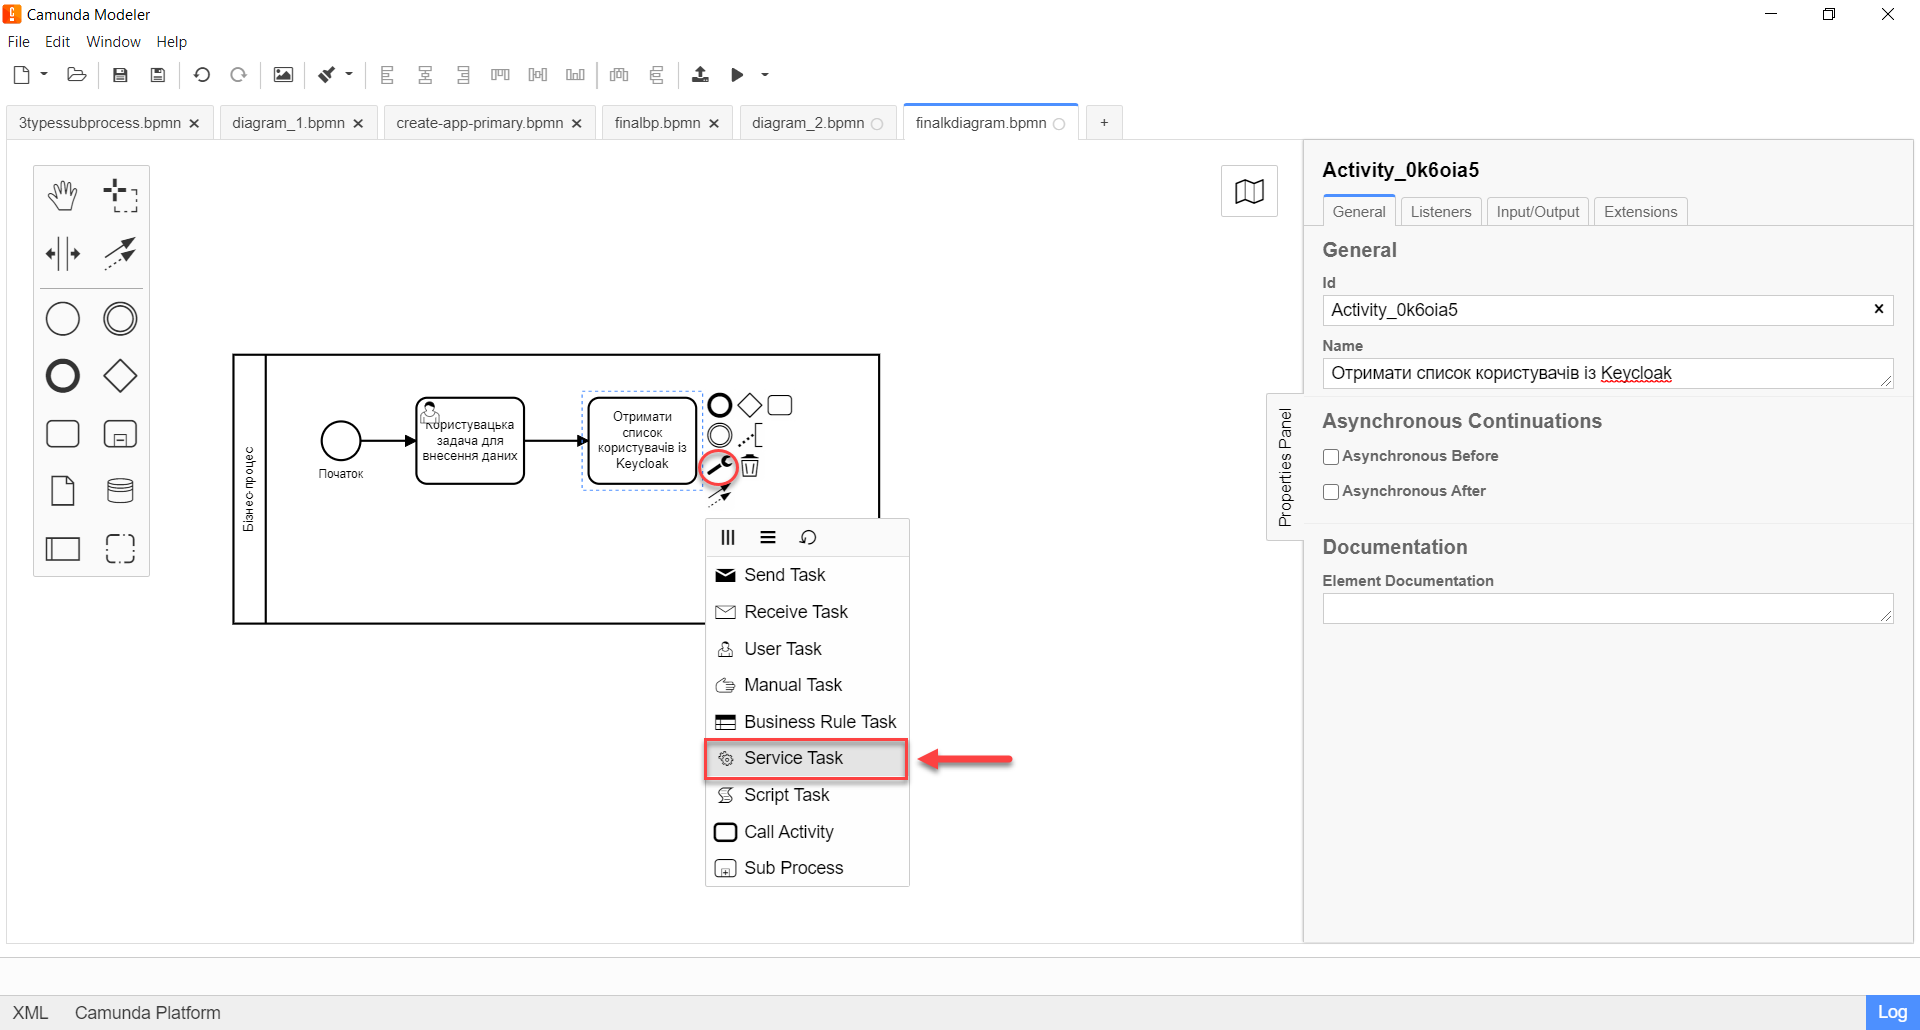This screenshot has width=1920, height=1030.
Task: Switch to XML view
Action: click(x=30, y=1013)
